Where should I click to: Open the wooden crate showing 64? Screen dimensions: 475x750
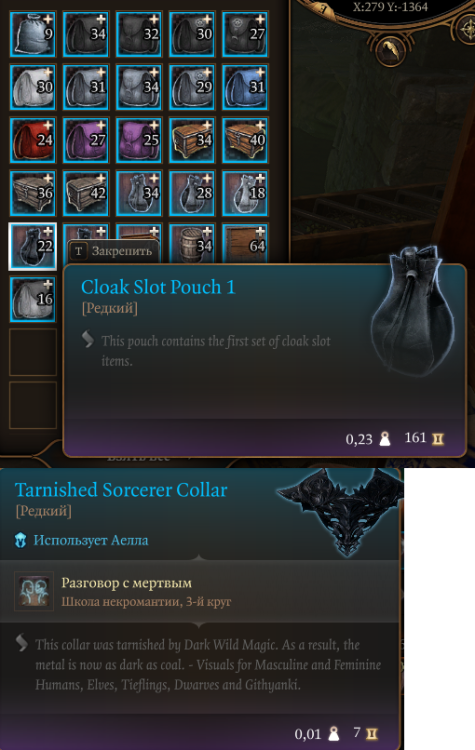(x=245, y=244)
